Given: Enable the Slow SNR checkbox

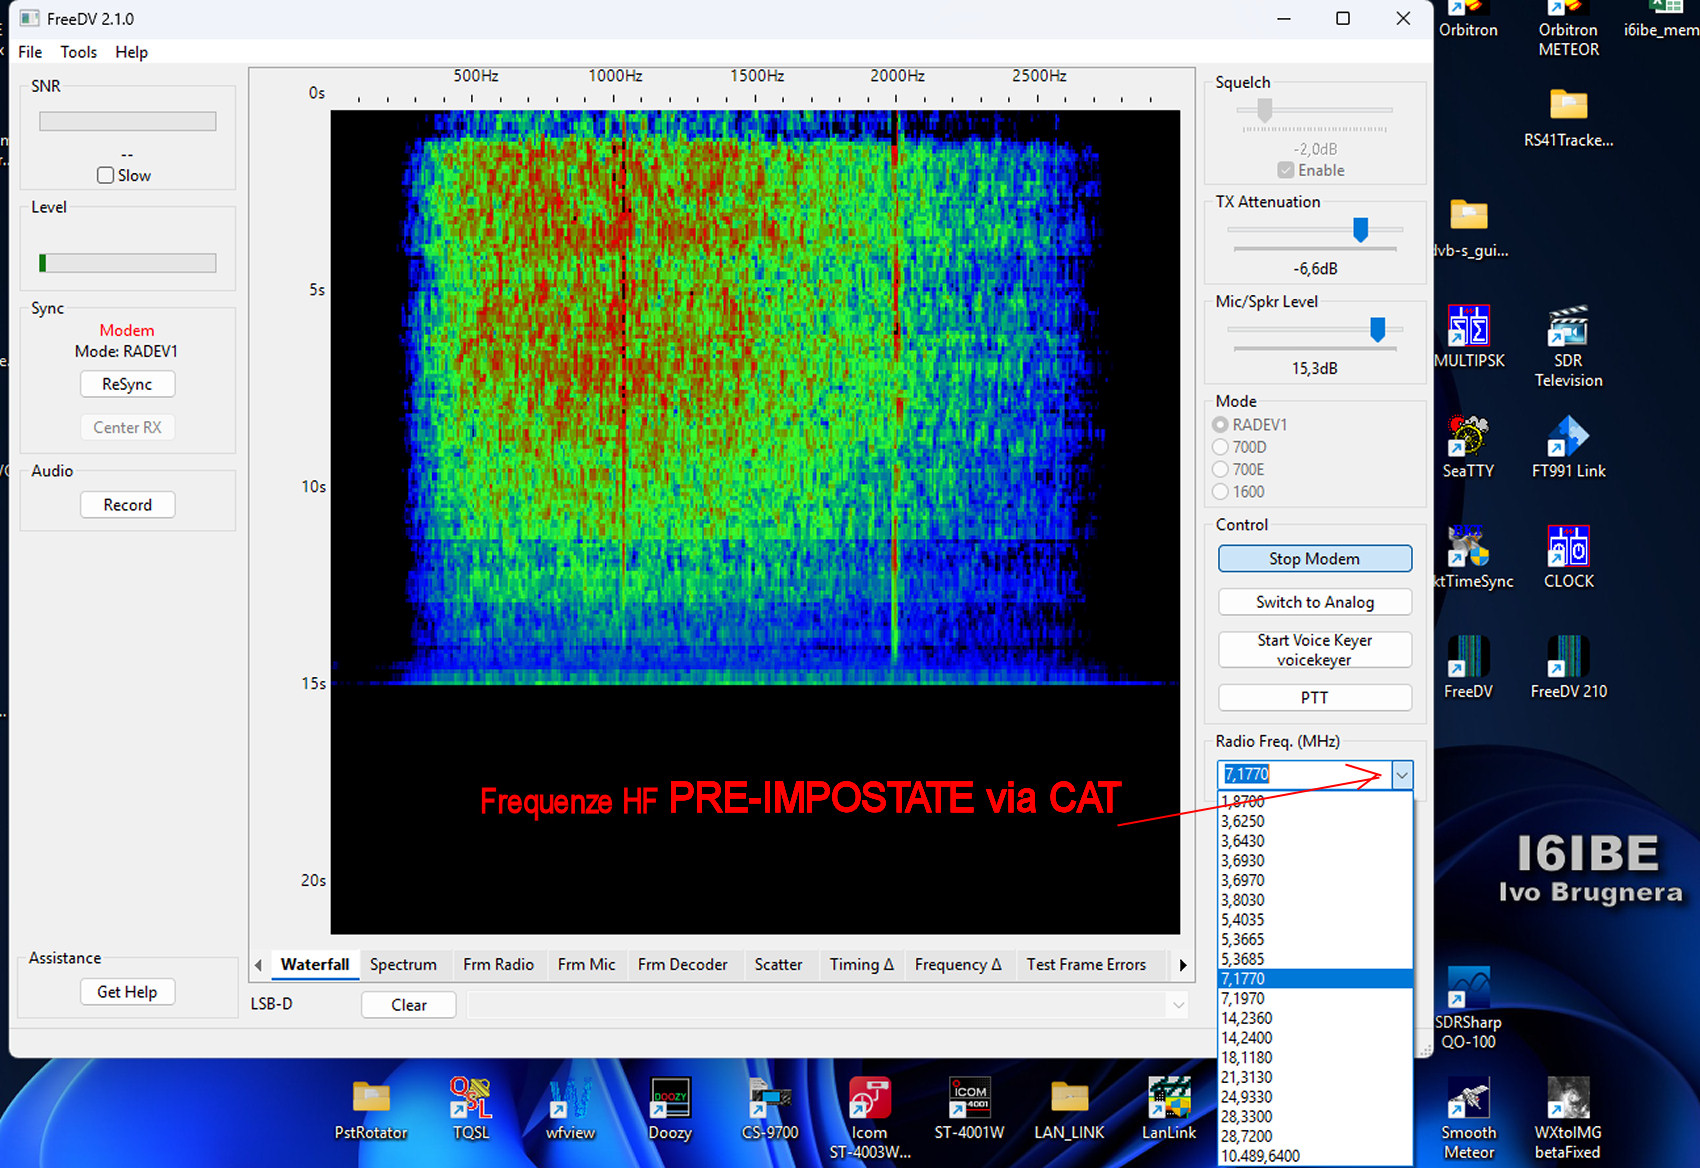Looking at the screenshot, I should coord(106,176).
